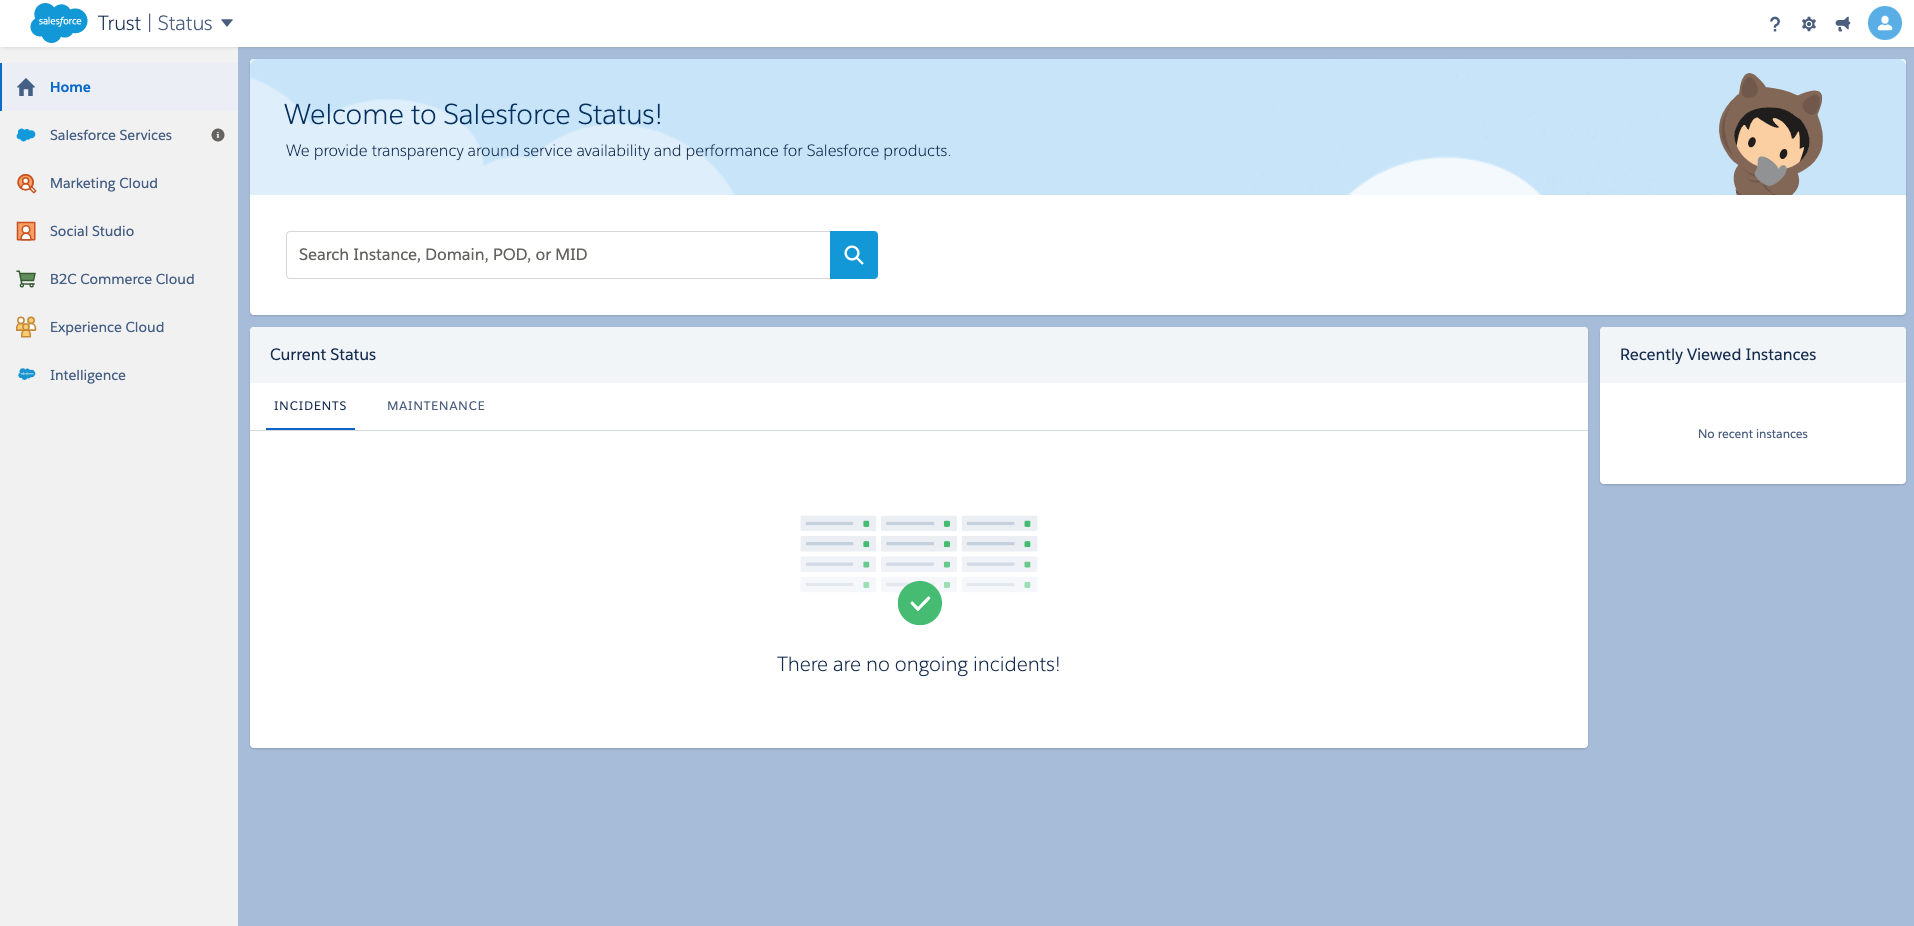Open Experience Cloud status page
1914x926 pixels.
107,327
